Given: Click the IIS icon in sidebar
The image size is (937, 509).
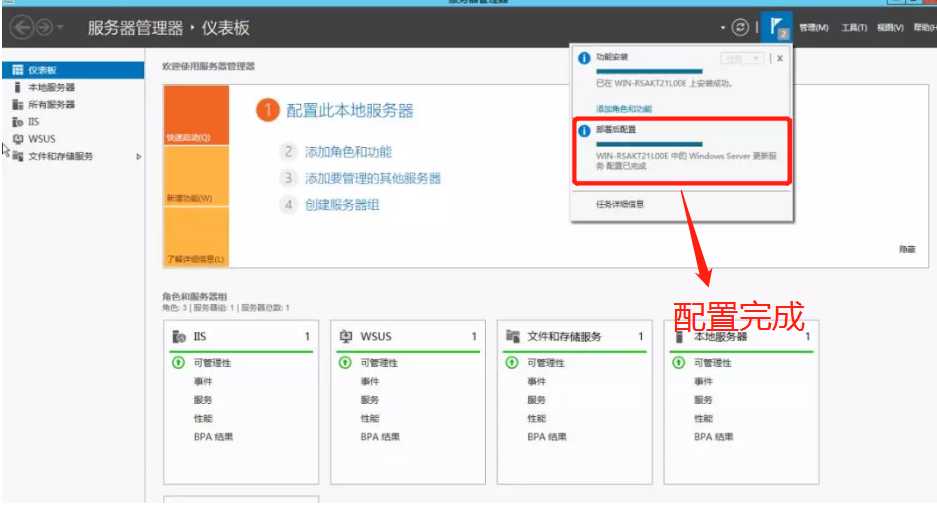Looking at the screenshot, I should click(18, 122).
